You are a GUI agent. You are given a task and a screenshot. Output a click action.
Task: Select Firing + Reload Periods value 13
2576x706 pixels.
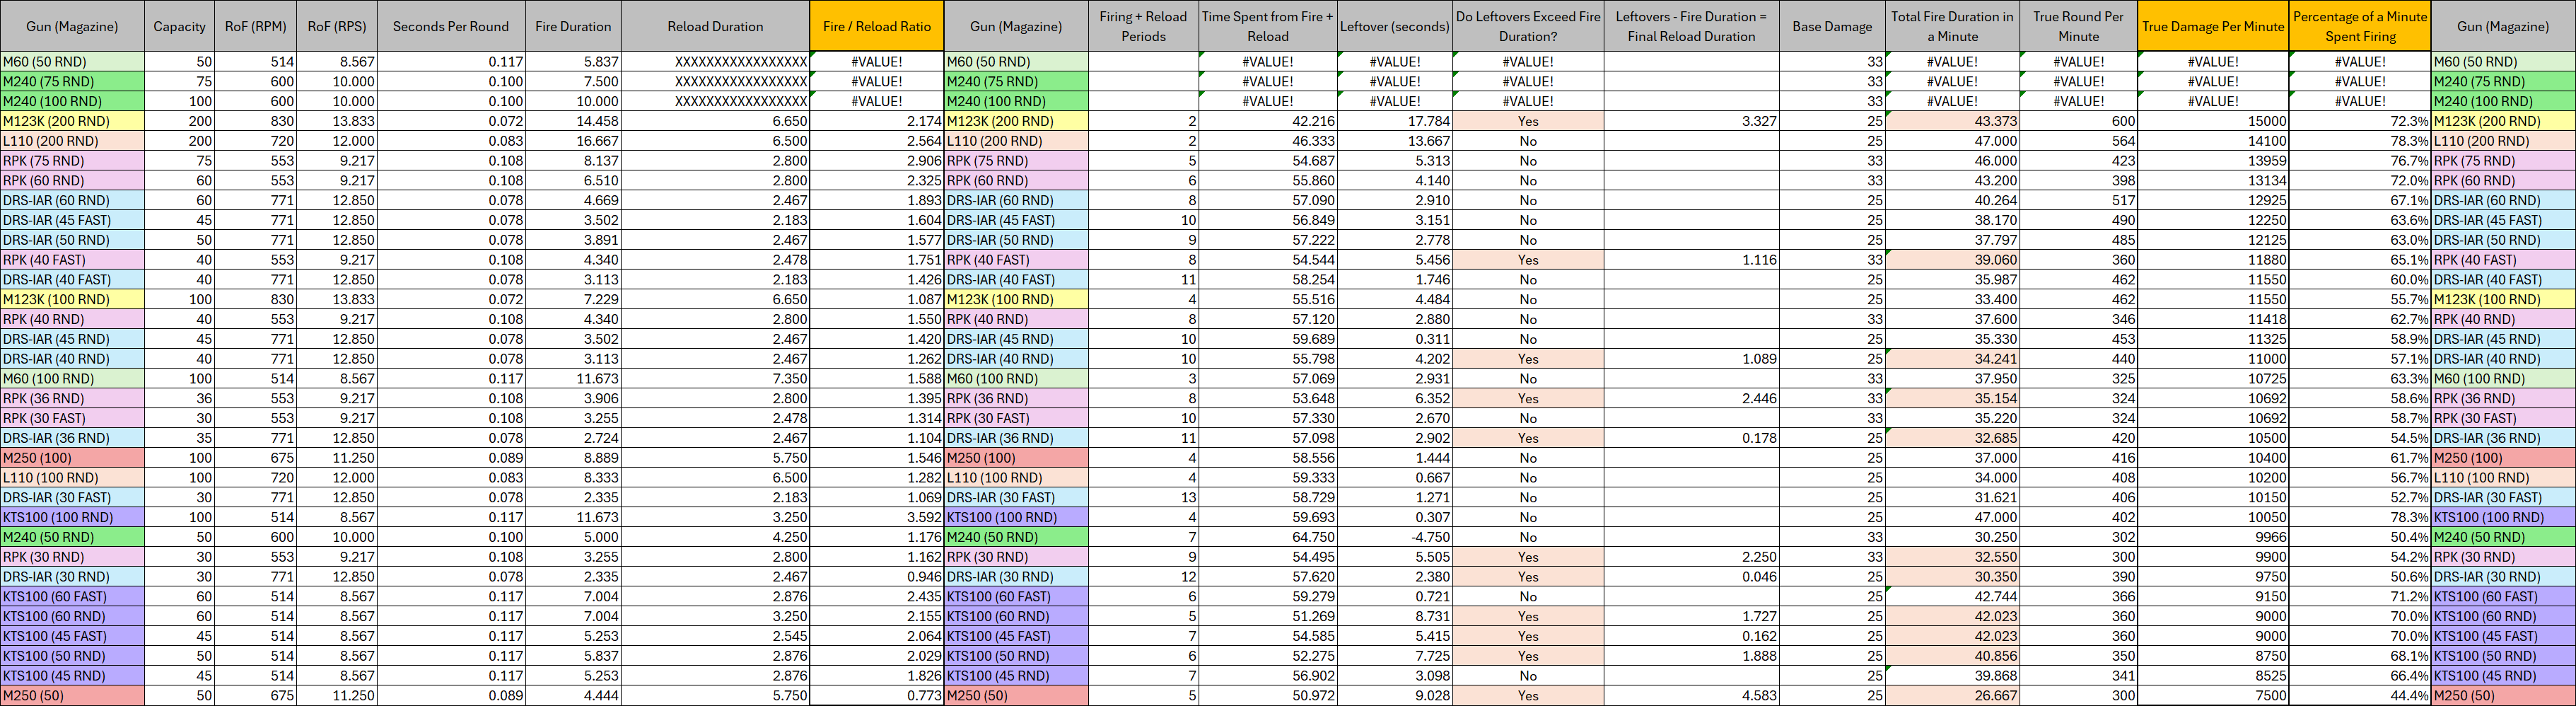tap(1143, 497)
